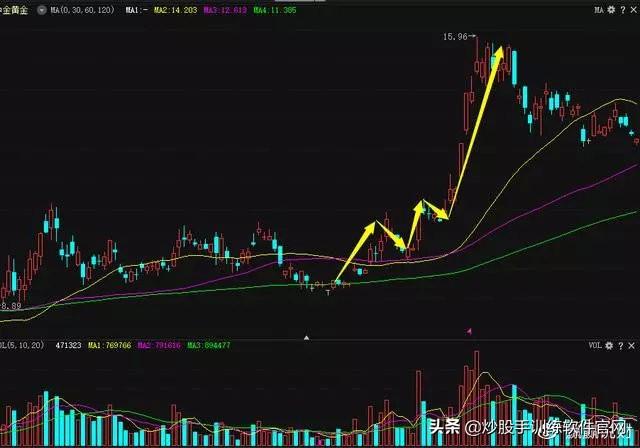Open the dropdown arrow next to MA(0,30,60,120)
Viewport: 640px width, 448px height.
[42, 10]
